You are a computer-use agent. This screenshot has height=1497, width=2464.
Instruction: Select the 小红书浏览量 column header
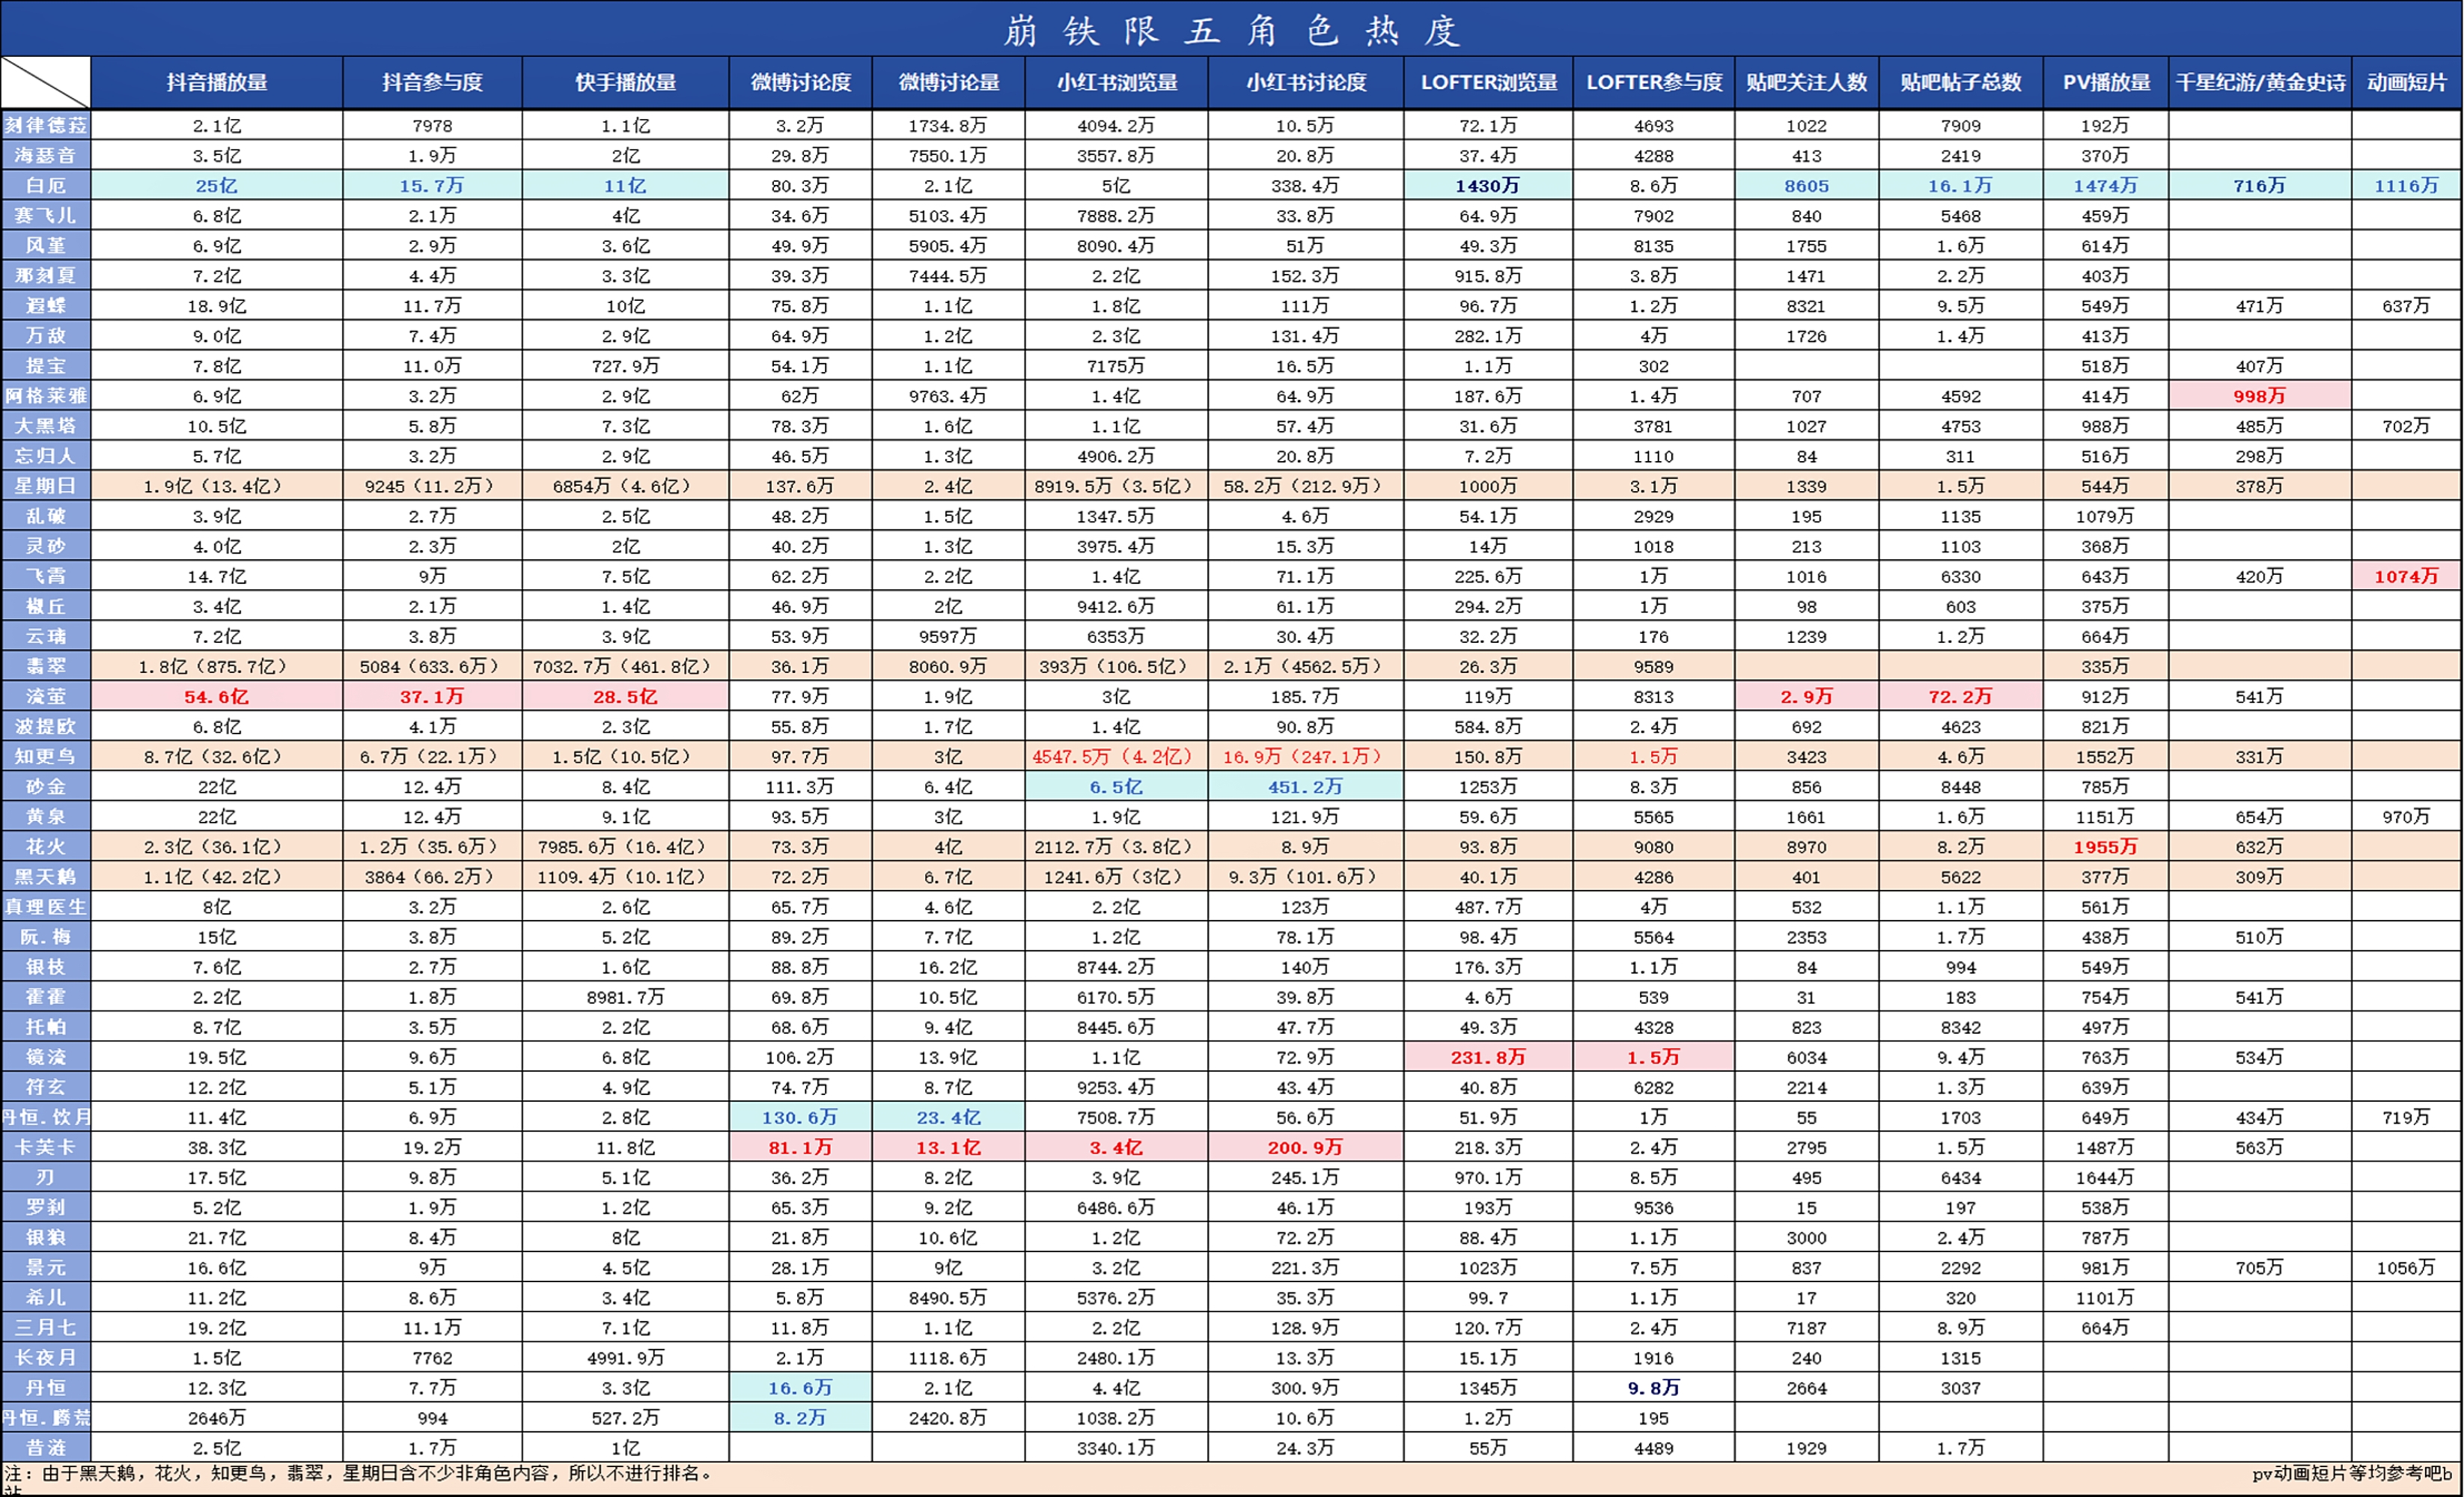[x=1117, y=82]
